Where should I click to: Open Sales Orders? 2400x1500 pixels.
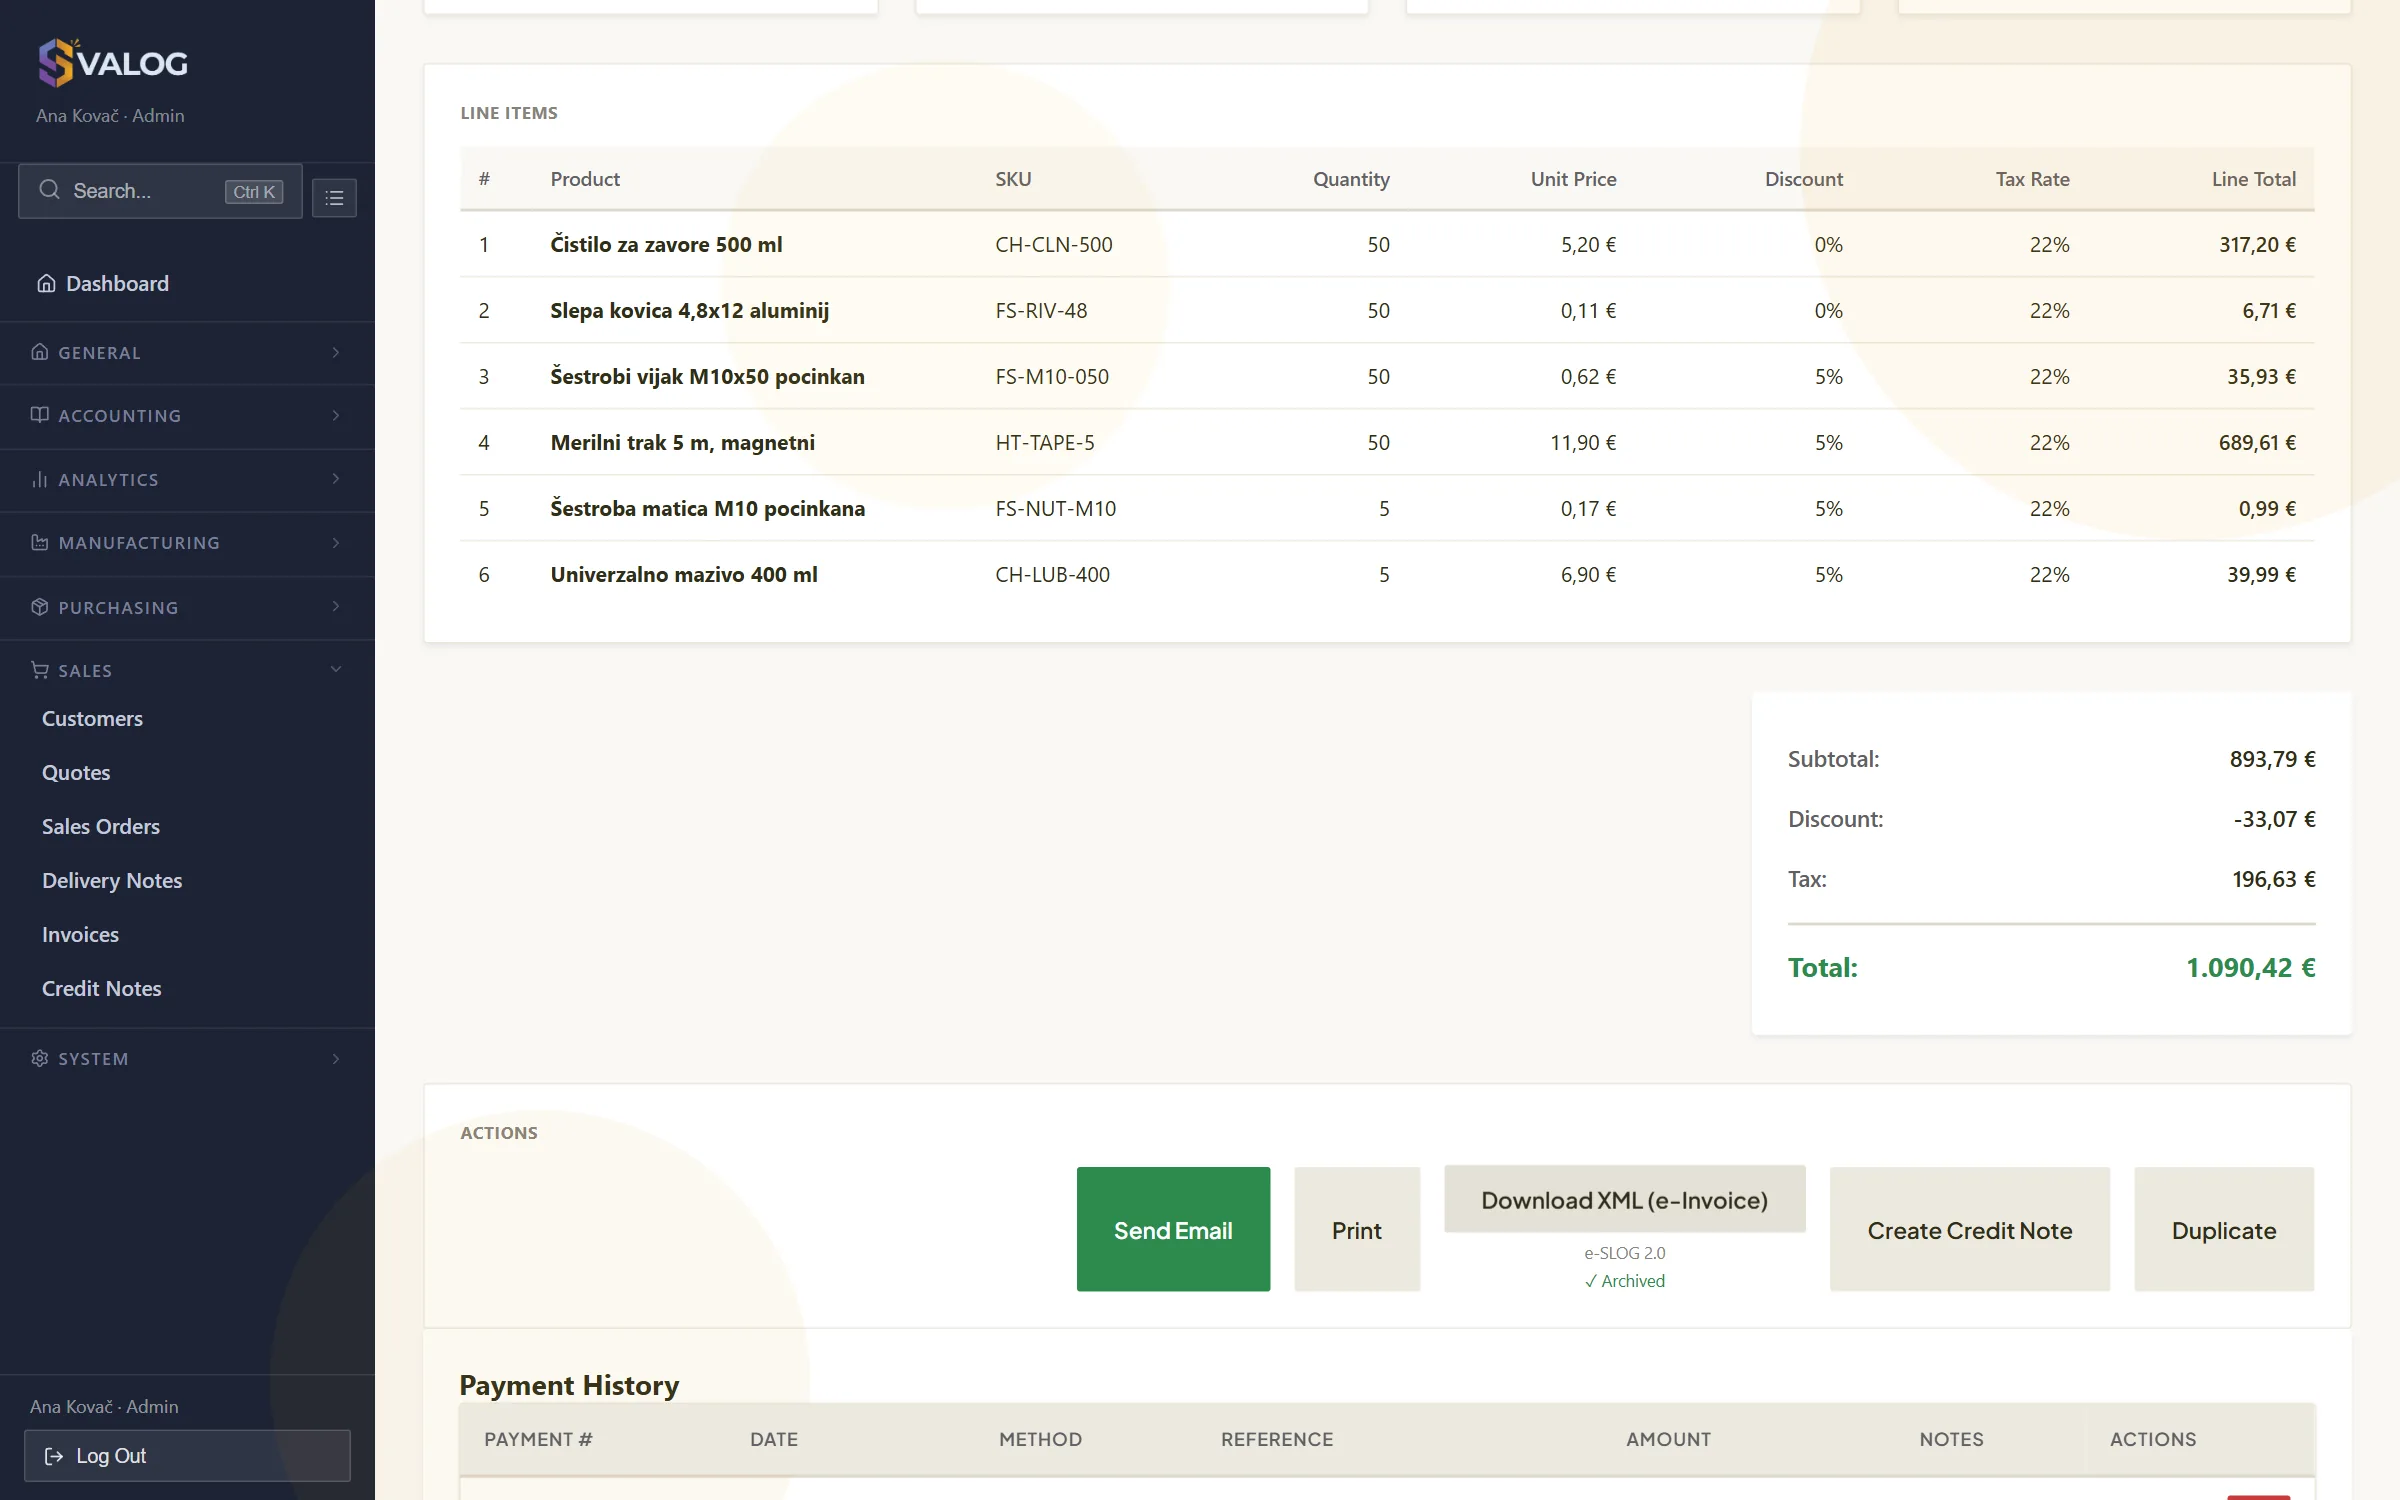[x=101, y=827]
